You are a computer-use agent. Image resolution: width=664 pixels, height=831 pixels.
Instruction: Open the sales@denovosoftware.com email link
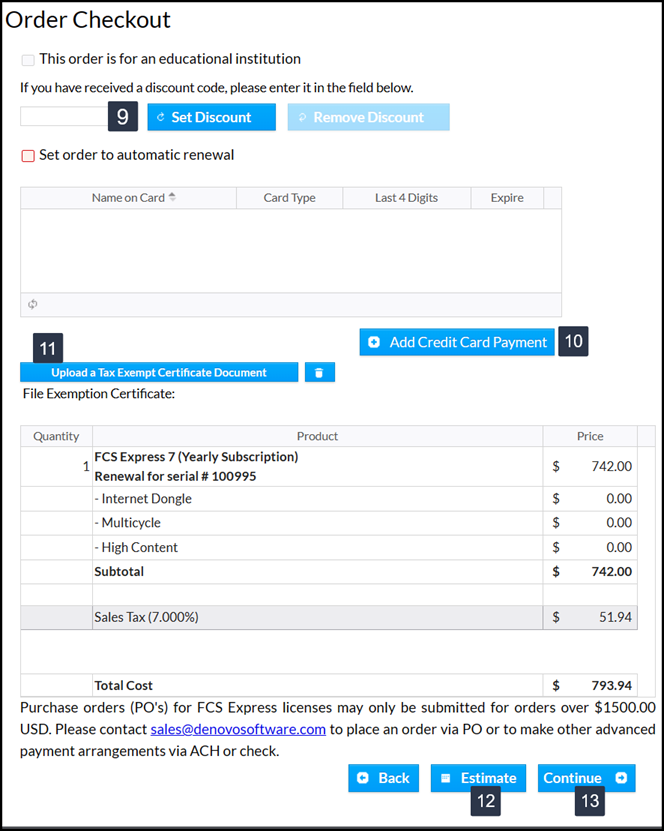238,729
